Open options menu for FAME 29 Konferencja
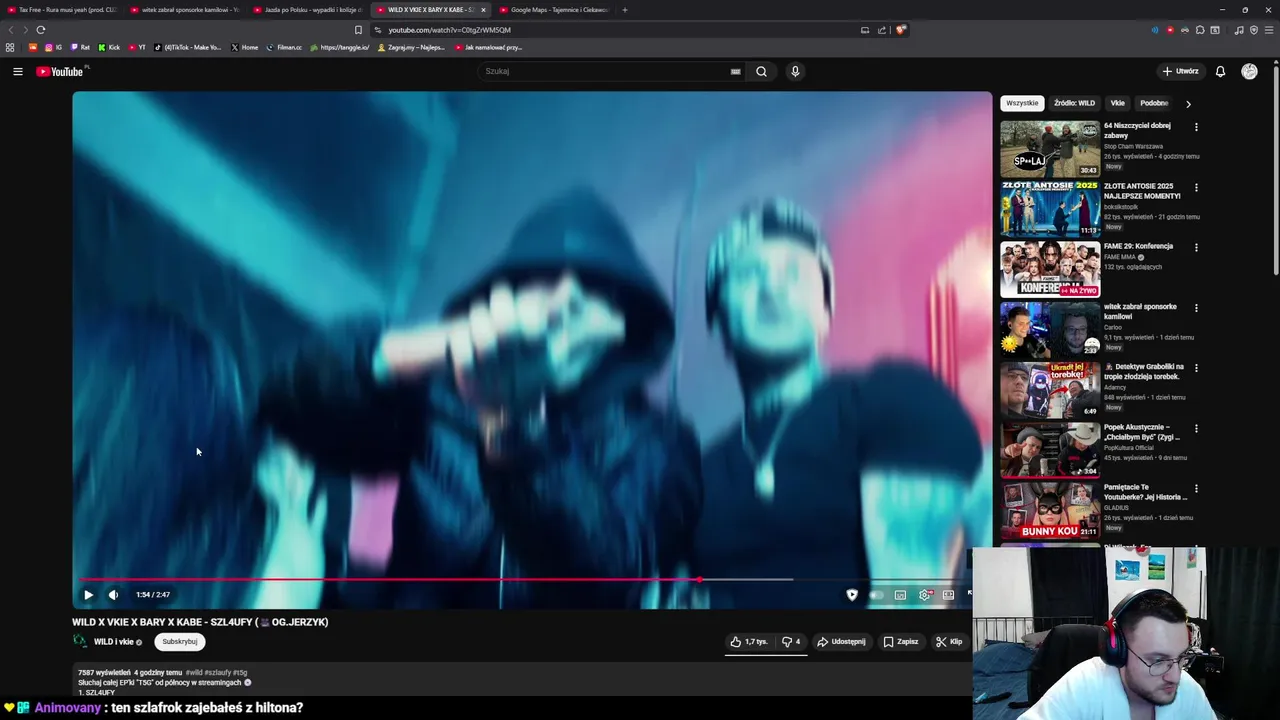 (x=1196, y=247)
